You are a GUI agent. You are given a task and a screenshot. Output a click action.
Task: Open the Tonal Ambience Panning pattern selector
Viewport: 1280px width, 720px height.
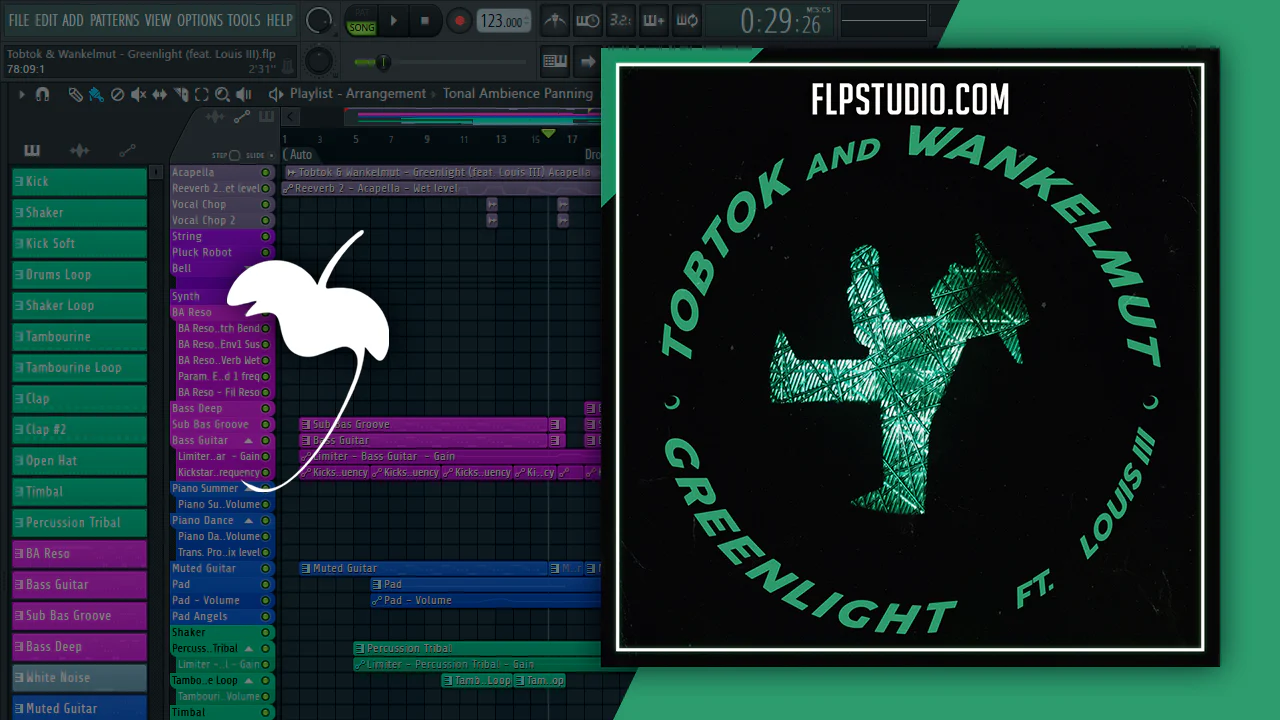[518, 94]
